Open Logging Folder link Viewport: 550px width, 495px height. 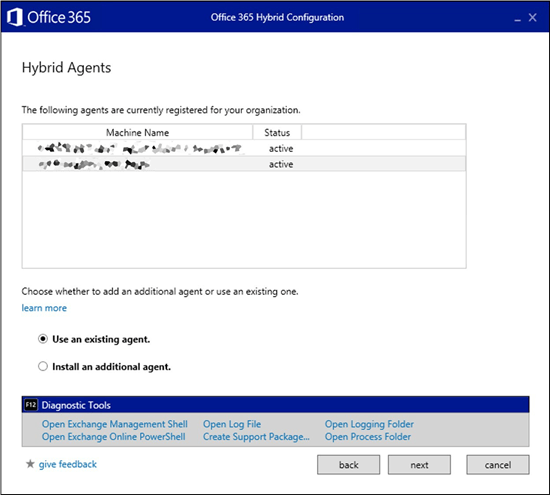point(369,424)
